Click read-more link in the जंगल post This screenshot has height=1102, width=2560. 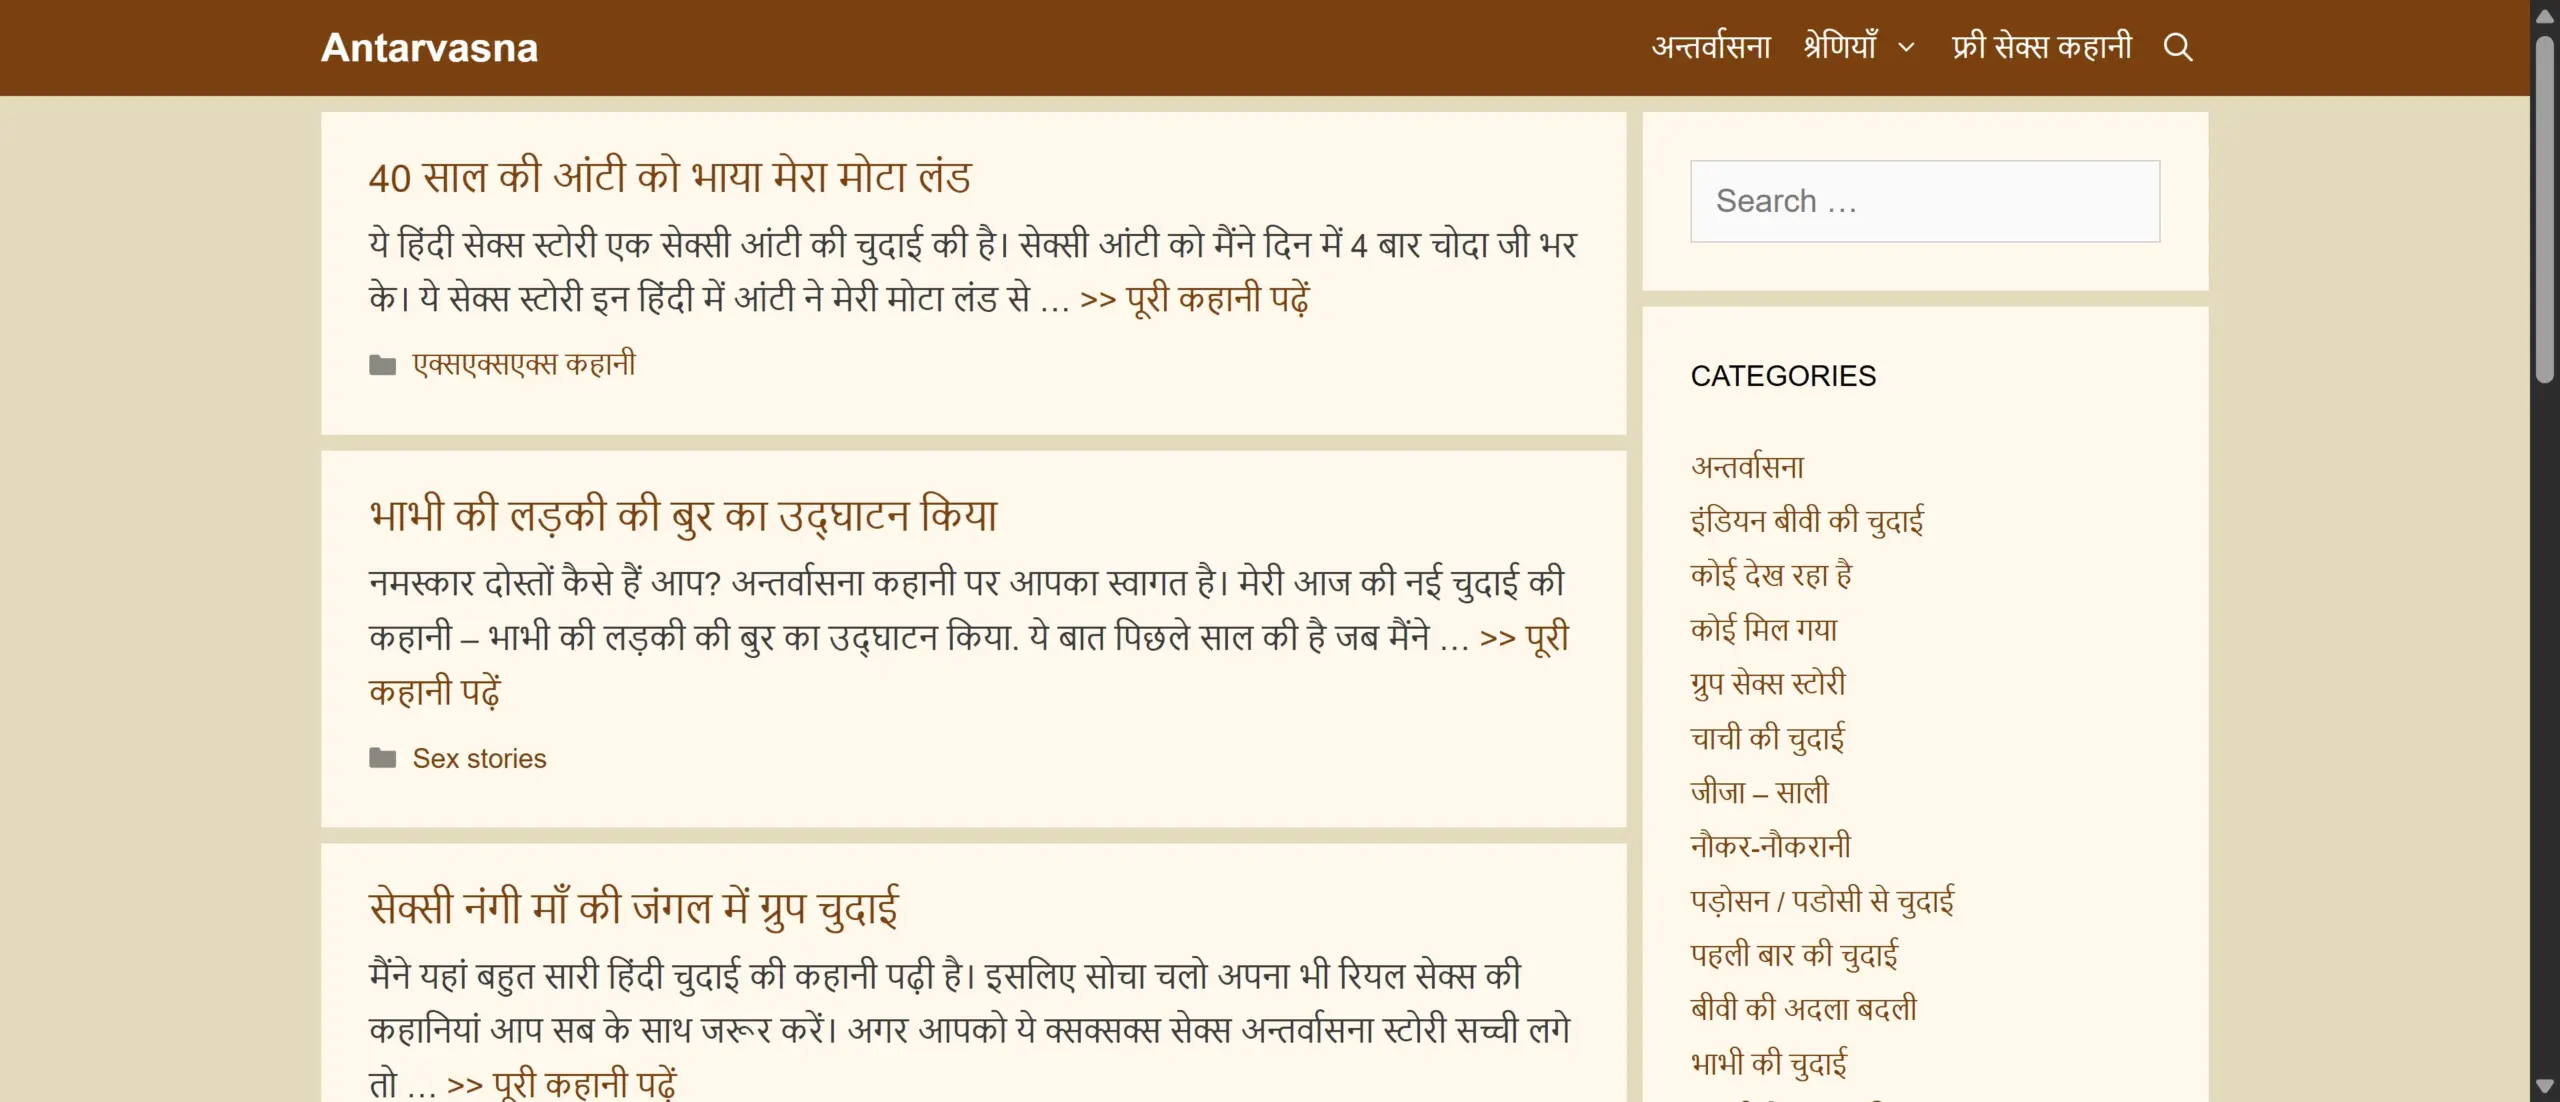click(x=562, y=1083)
